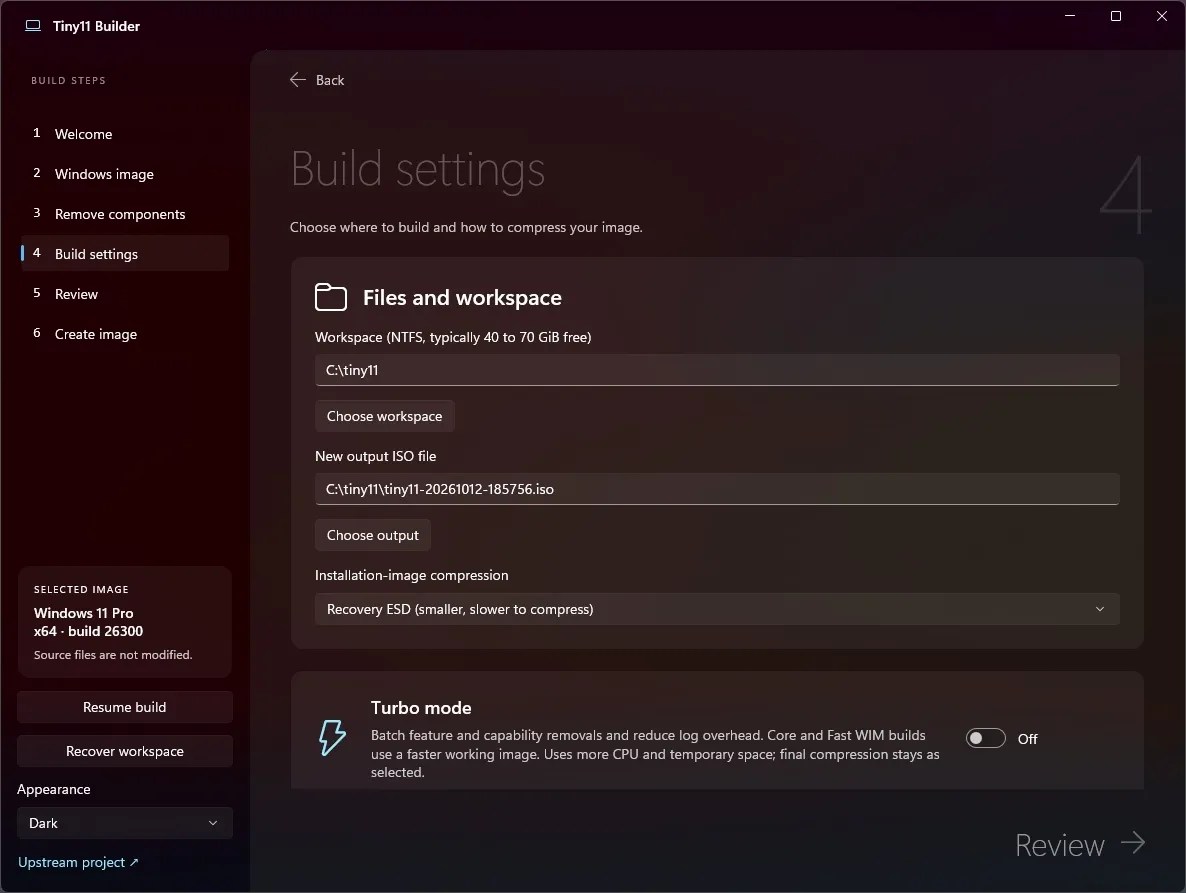The image size is (1186, 893).
Task: Click the folder icon beside Files and workspace
Action: tap(331, 297)
